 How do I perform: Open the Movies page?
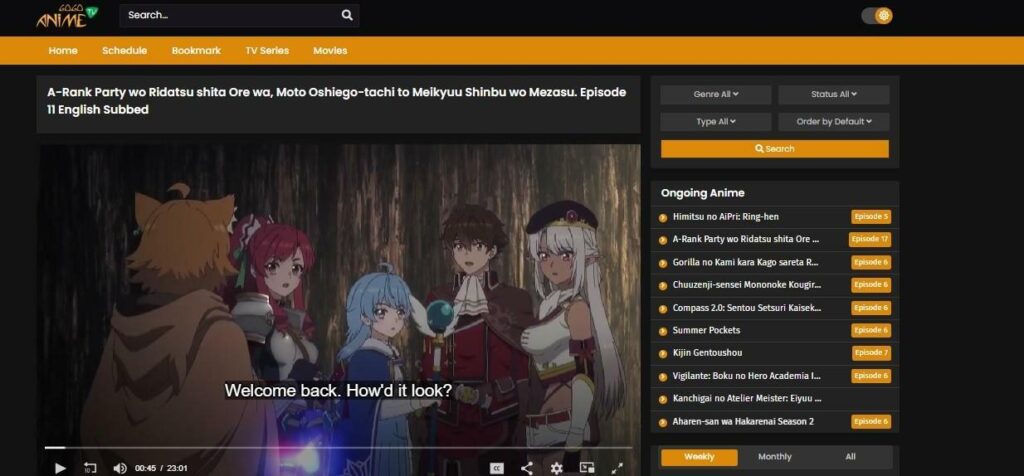point(330,50)
